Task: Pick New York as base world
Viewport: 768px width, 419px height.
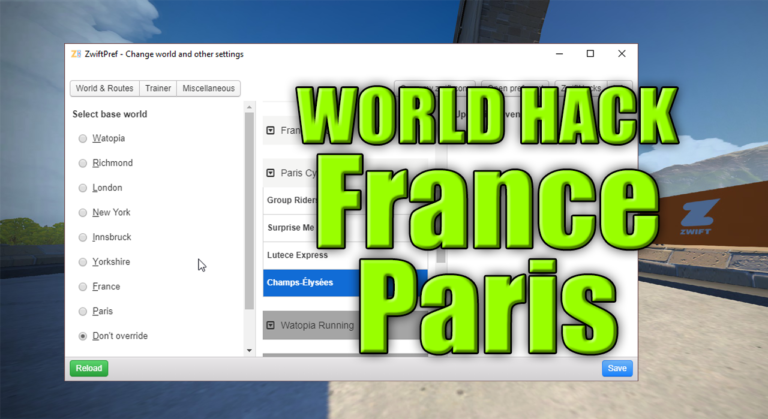Action: point(83,213)
